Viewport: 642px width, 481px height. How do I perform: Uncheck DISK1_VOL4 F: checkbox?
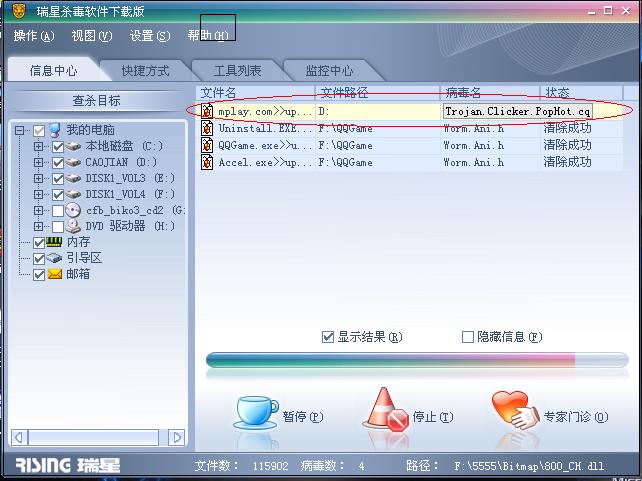(x=58, y=194)
